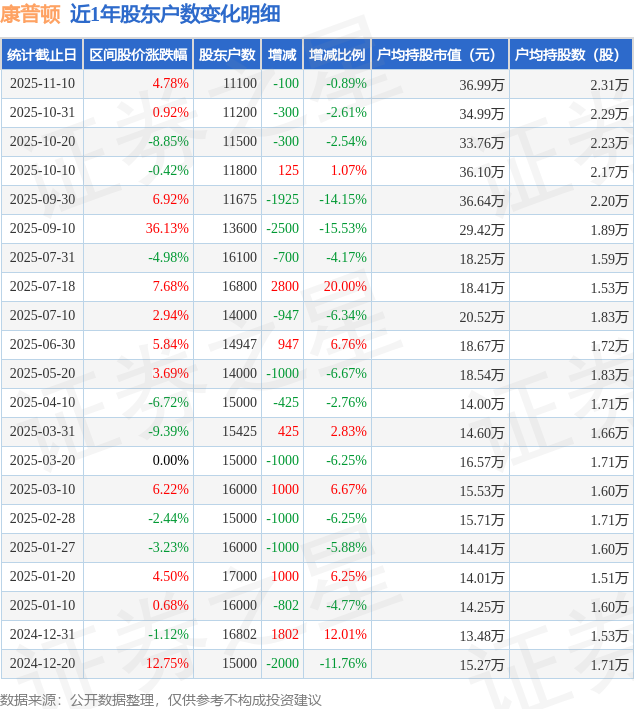Viewport: 634px width, 709px height.
Task: Click the -1925 shareholder decrease value
Action: [282, 200]
